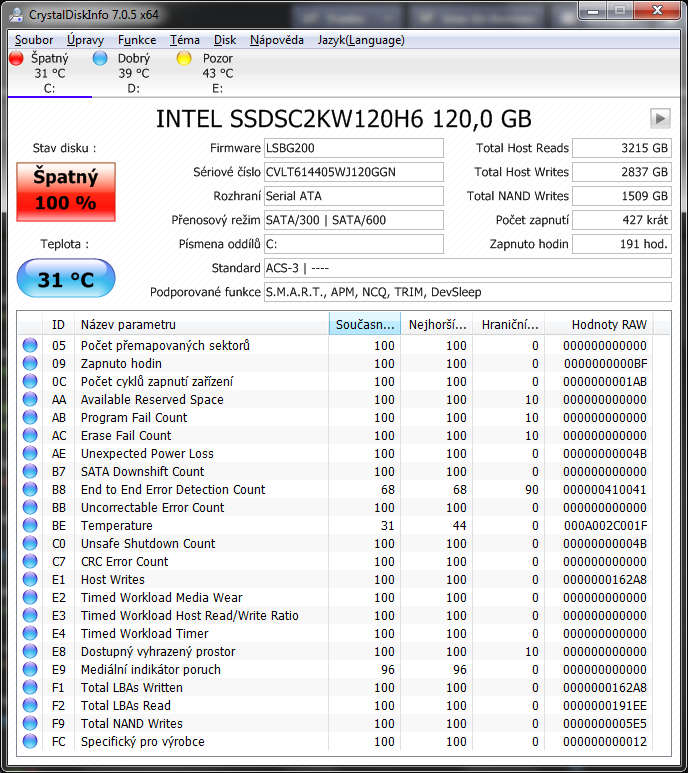Click the model title INTEL SSDSC2KW120H6 120,0 GB
Viewport: 688px width, 773px height.
coord(344,119)
